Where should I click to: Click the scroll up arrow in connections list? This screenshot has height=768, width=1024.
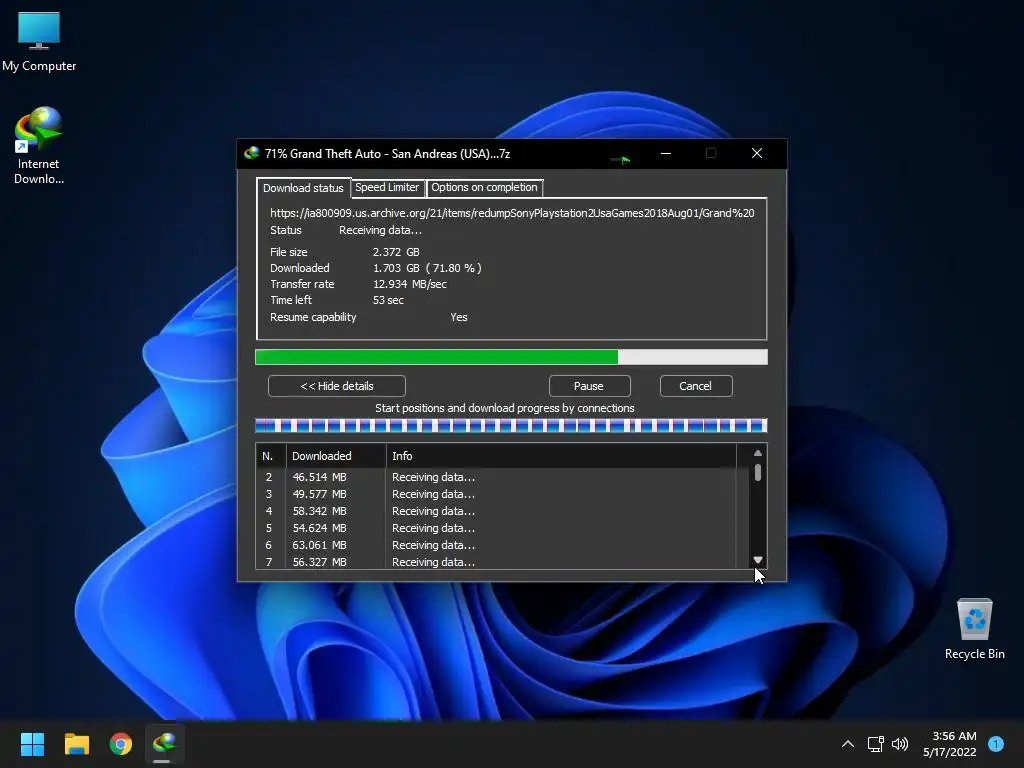point(758,453)
